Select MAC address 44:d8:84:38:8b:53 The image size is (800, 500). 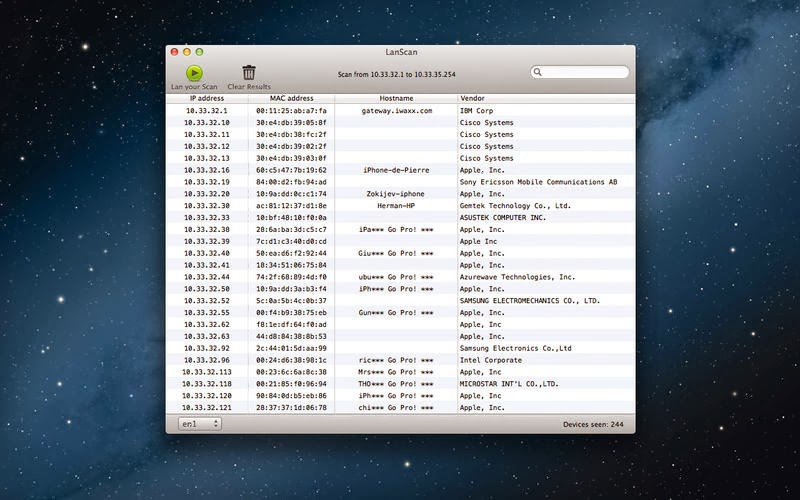coord(291,337)
